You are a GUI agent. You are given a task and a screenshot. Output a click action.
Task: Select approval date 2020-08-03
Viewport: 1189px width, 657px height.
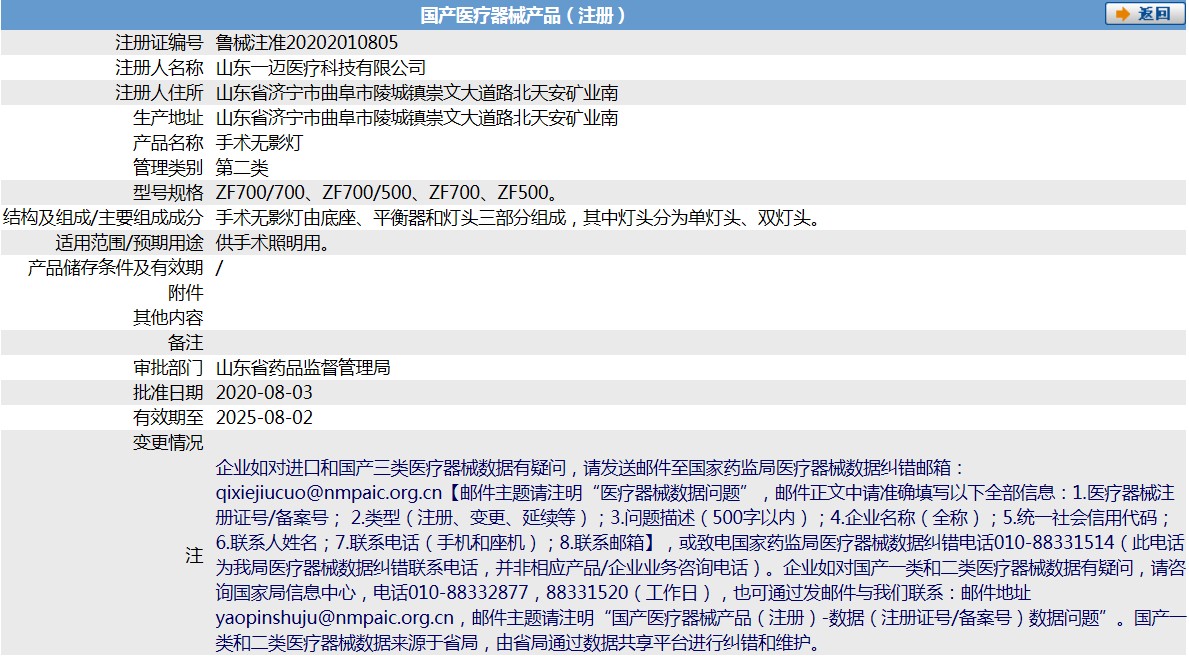click(264, 393)
